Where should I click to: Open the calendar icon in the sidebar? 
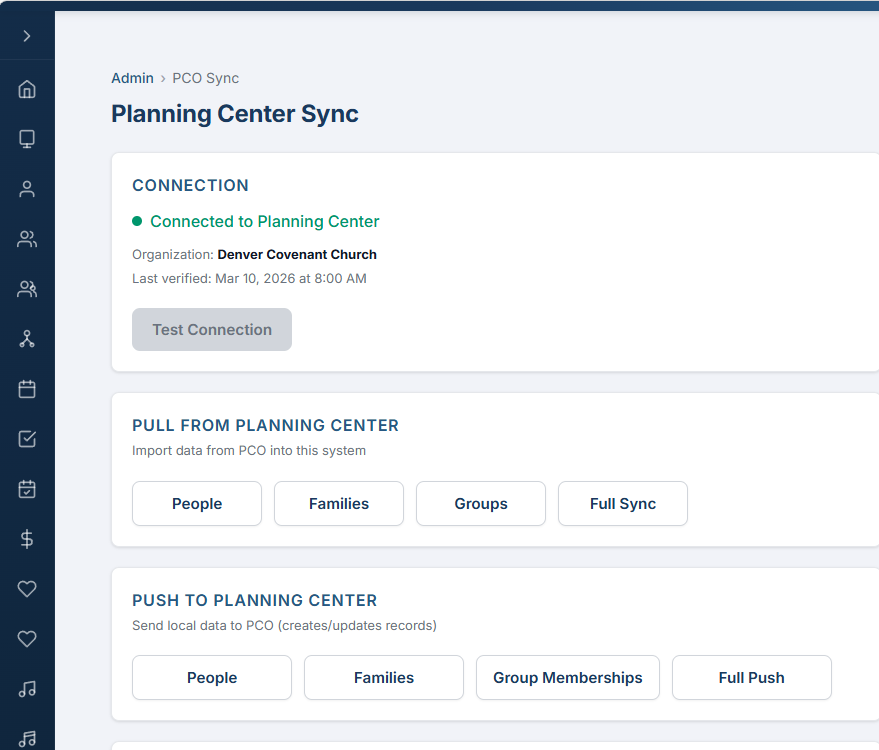pos(27,389)
